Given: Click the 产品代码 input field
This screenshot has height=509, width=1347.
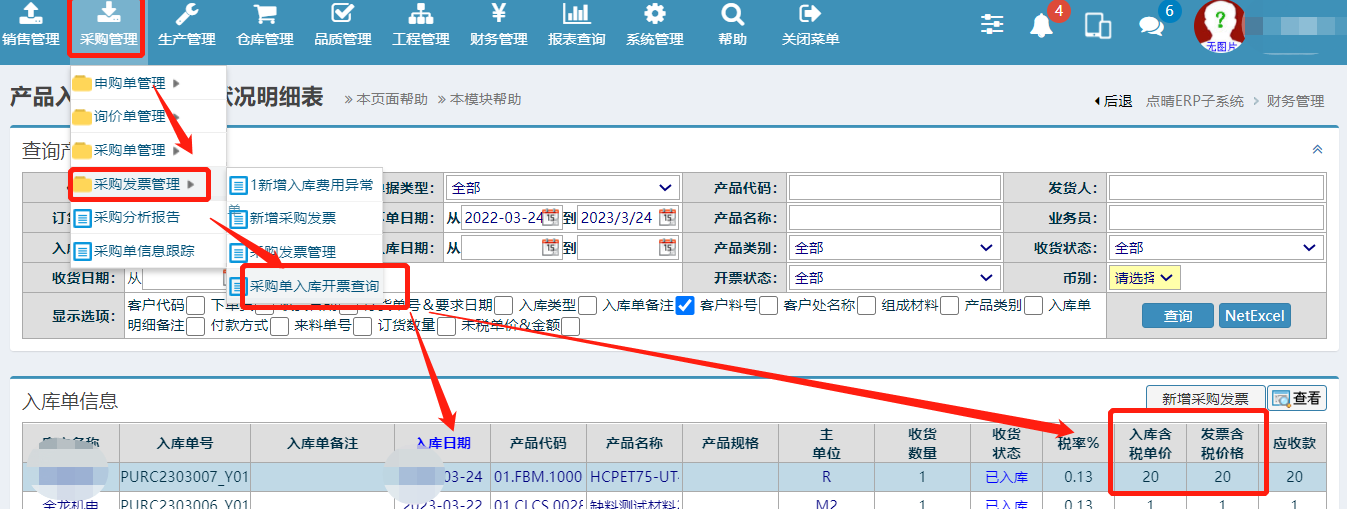Looking at the screenshot, I should (894, 188).
